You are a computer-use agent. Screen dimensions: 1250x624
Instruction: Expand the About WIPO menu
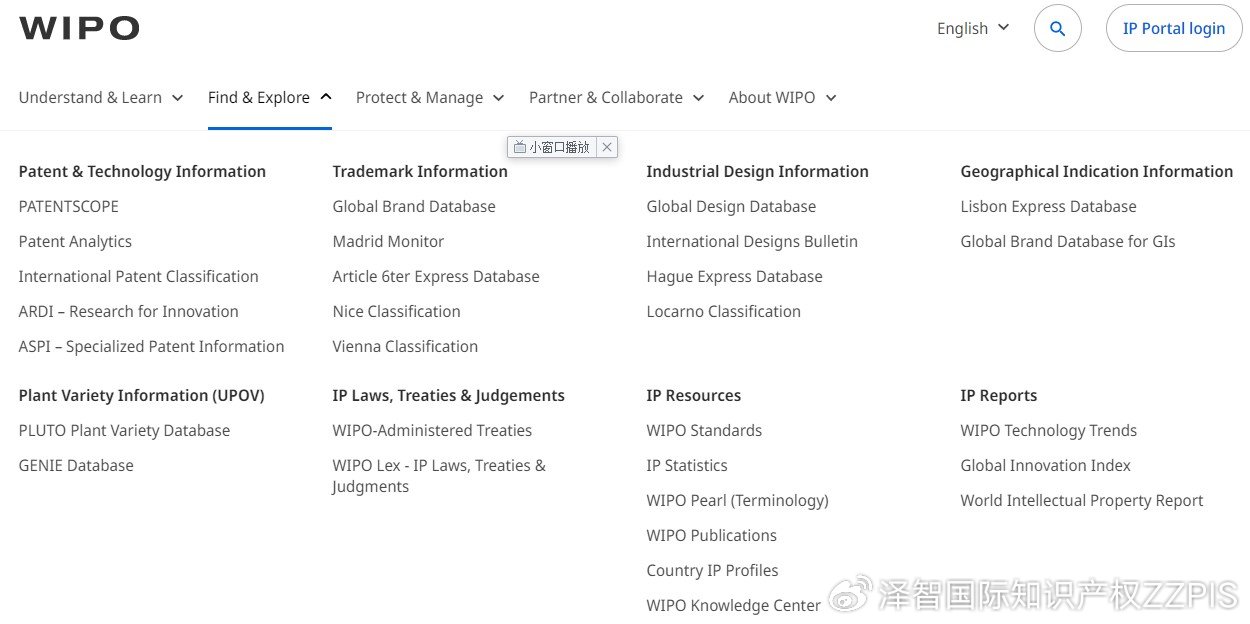click(x=783, y=97)
